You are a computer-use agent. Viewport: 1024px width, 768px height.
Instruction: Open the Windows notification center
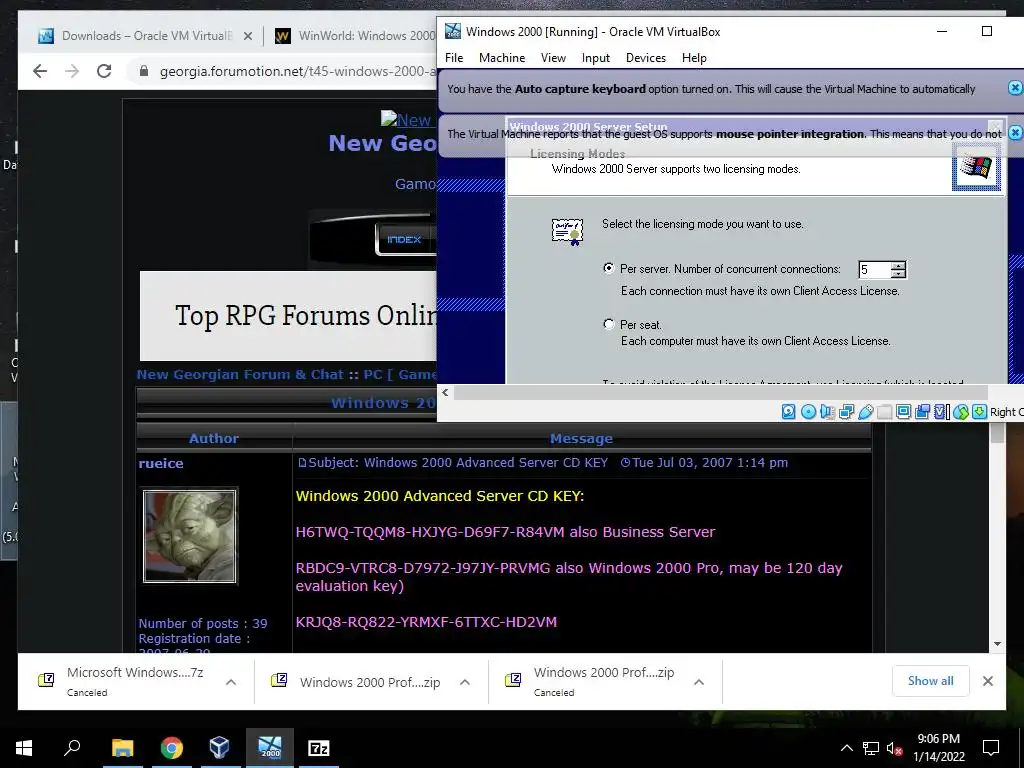click(991, 748)
